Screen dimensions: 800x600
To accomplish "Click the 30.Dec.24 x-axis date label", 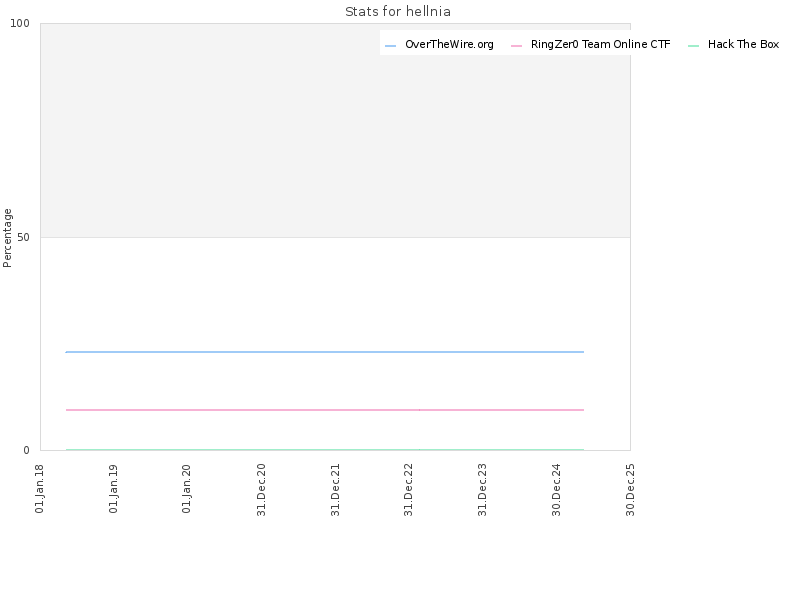I will (556, 490).
